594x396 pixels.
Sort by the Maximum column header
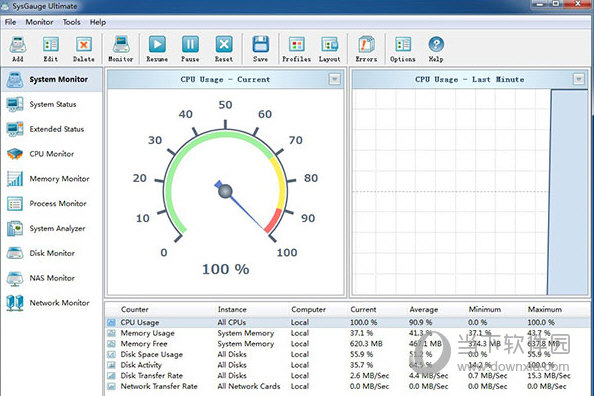pyautogui.click(x=545, y=309)
